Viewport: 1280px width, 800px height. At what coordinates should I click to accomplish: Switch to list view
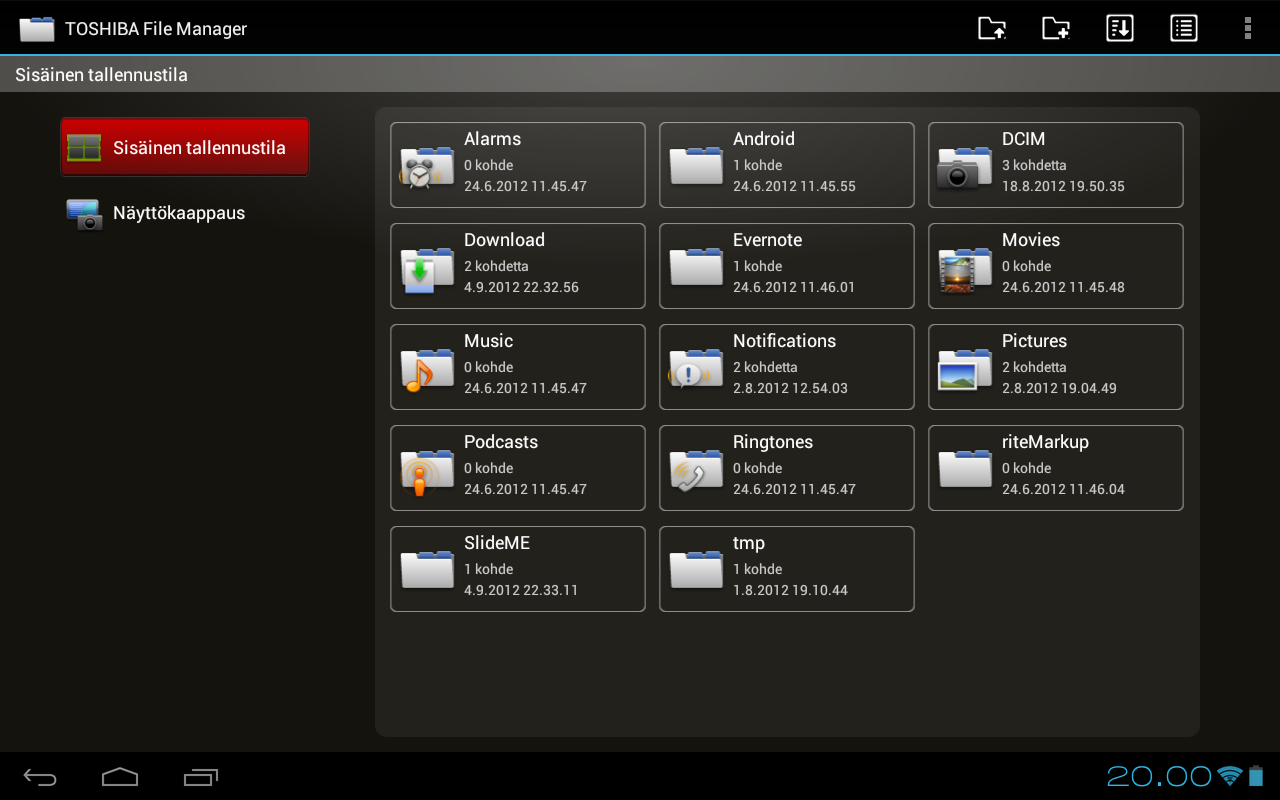1184,28
